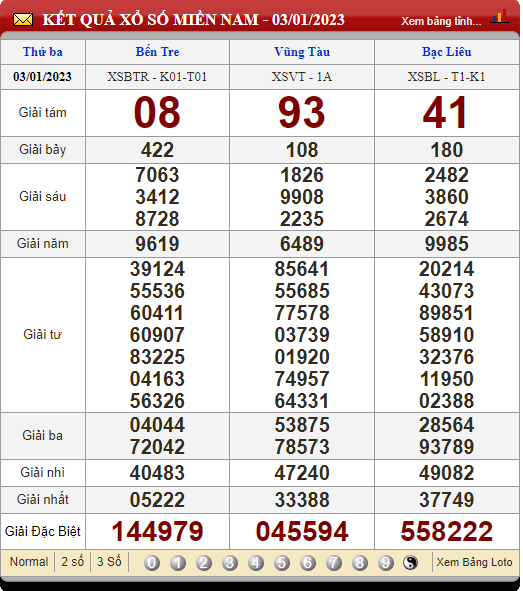Click the yin-yang symbol icon

[x=410, y=563]
